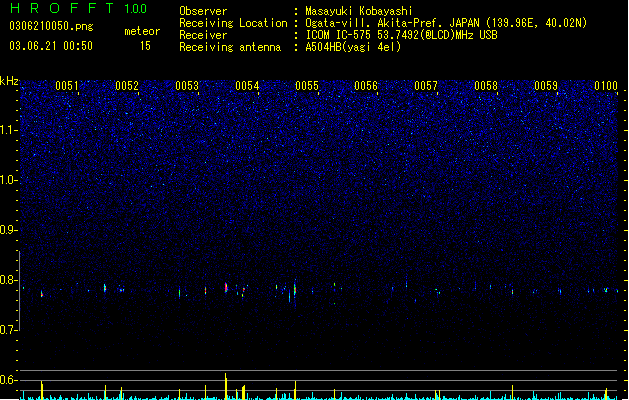
Task: Select the 0055 time label
Action: (x=307, y=86)
